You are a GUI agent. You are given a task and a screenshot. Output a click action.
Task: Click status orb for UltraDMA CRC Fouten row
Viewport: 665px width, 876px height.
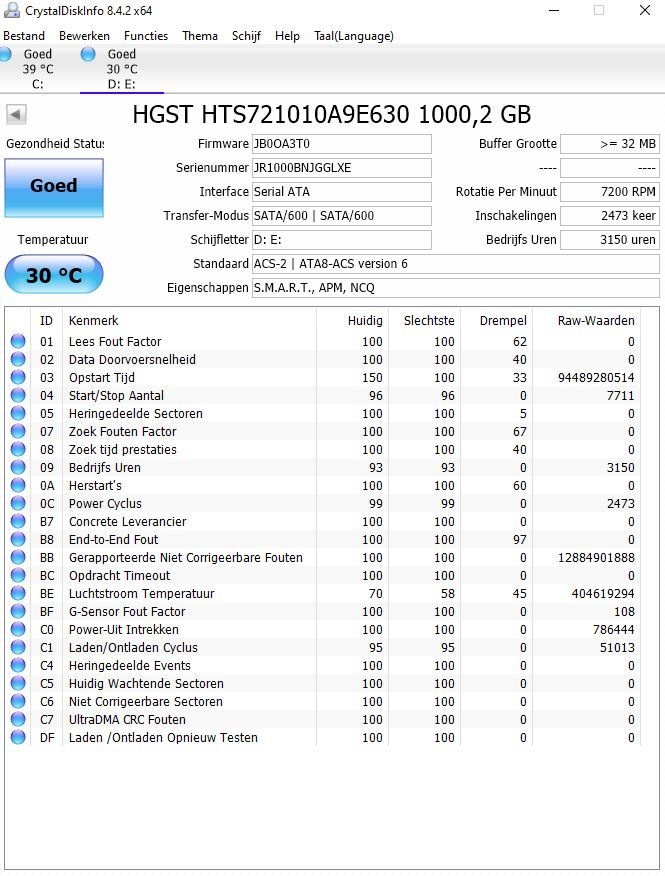18,719
